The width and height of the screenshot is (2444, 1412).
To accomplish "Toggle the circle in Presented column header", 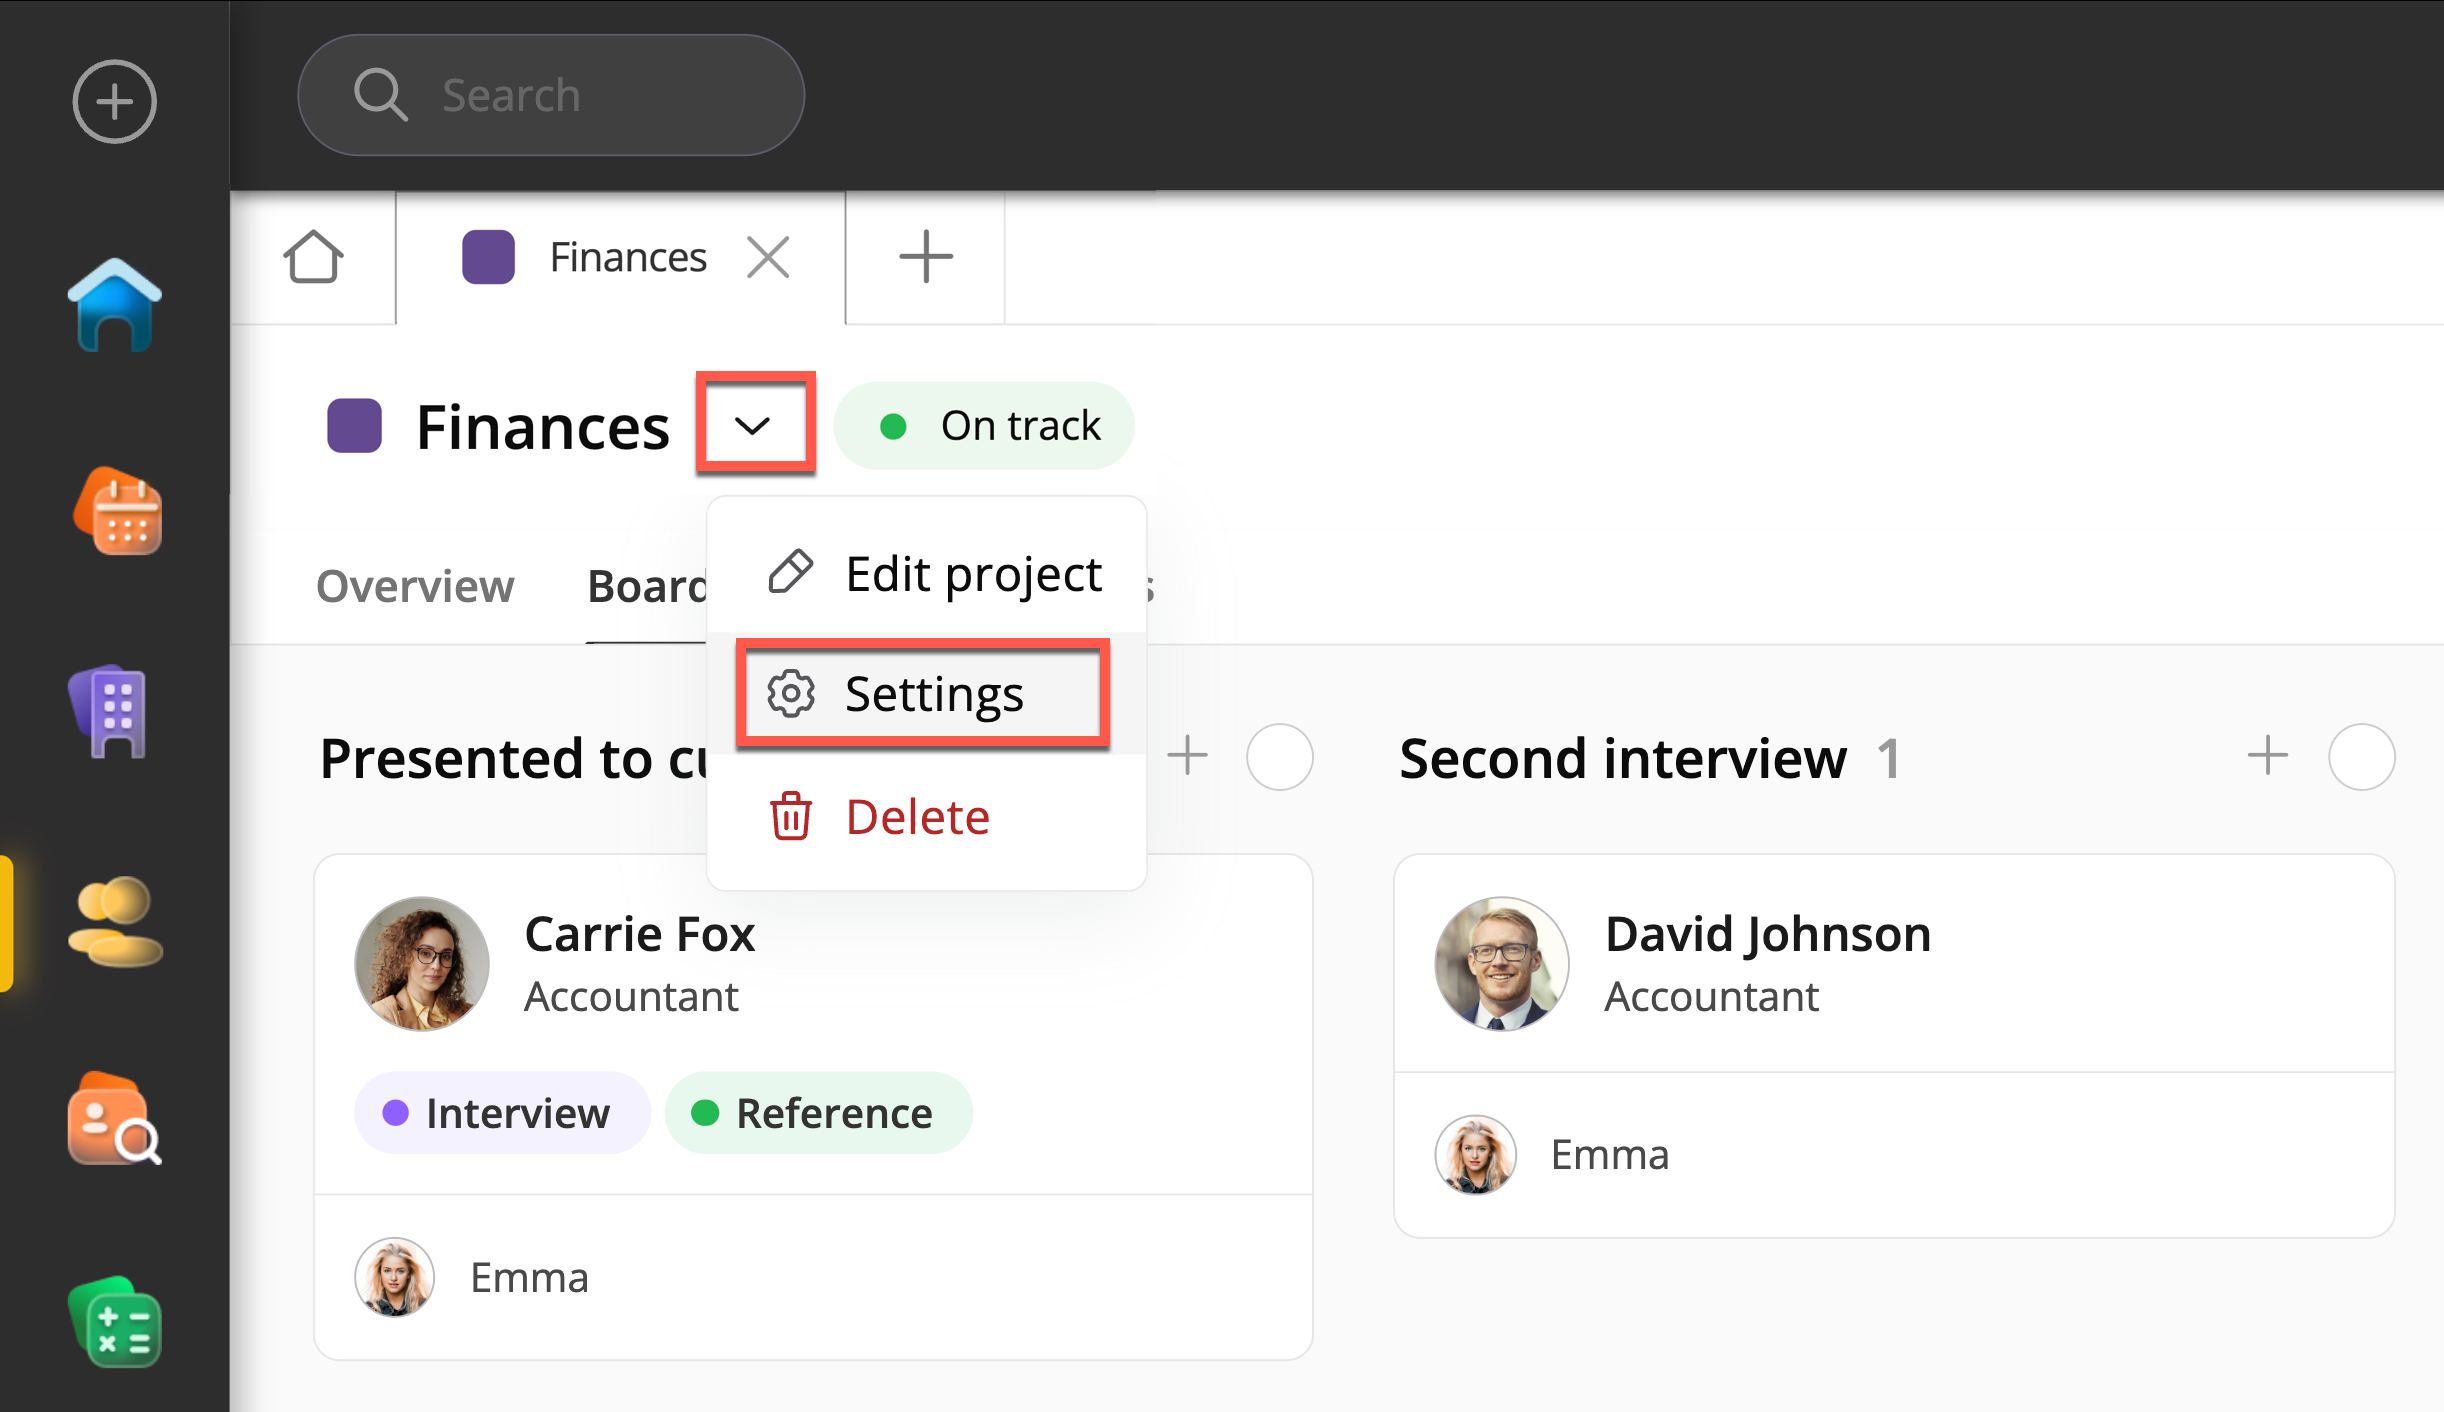I will [1279, 757].
